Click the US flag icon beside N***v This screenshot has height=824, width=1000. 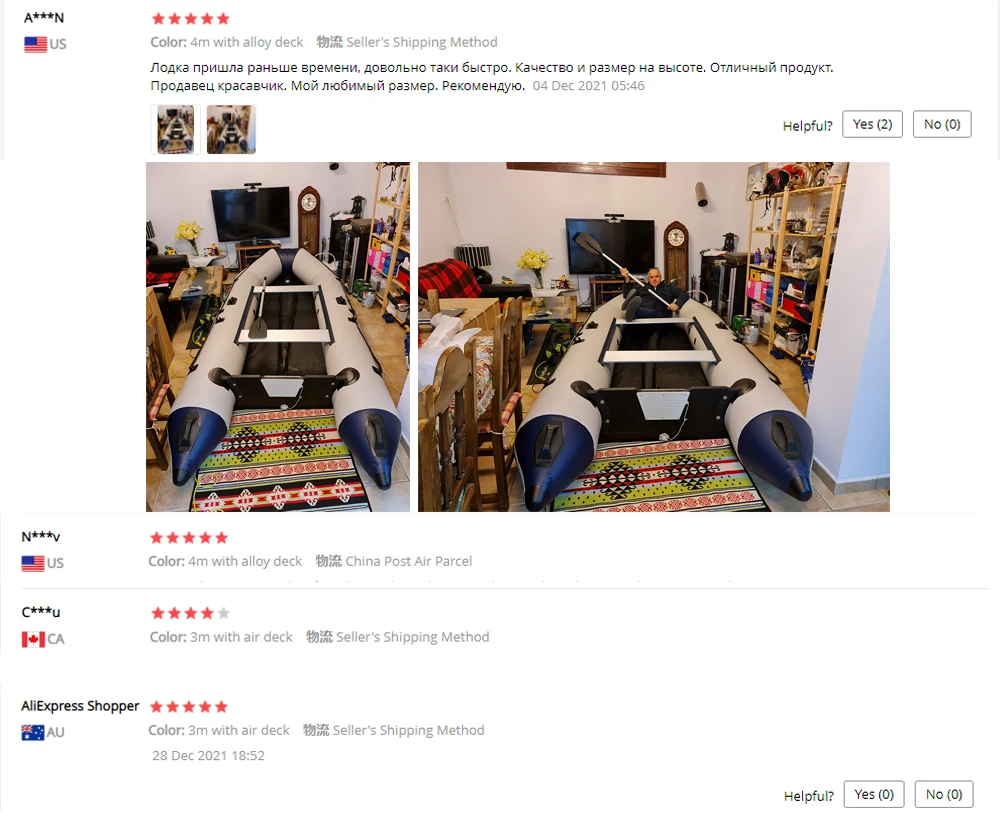click(33, 563)
